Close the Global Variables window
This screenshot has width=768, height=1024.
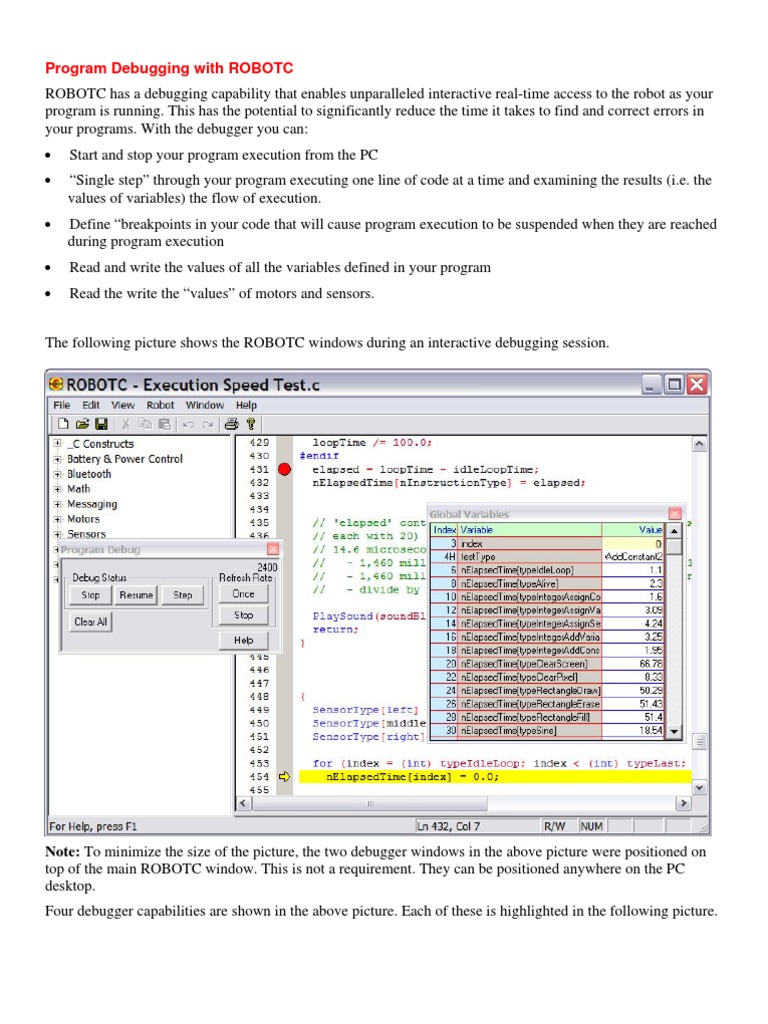point(675,513)
